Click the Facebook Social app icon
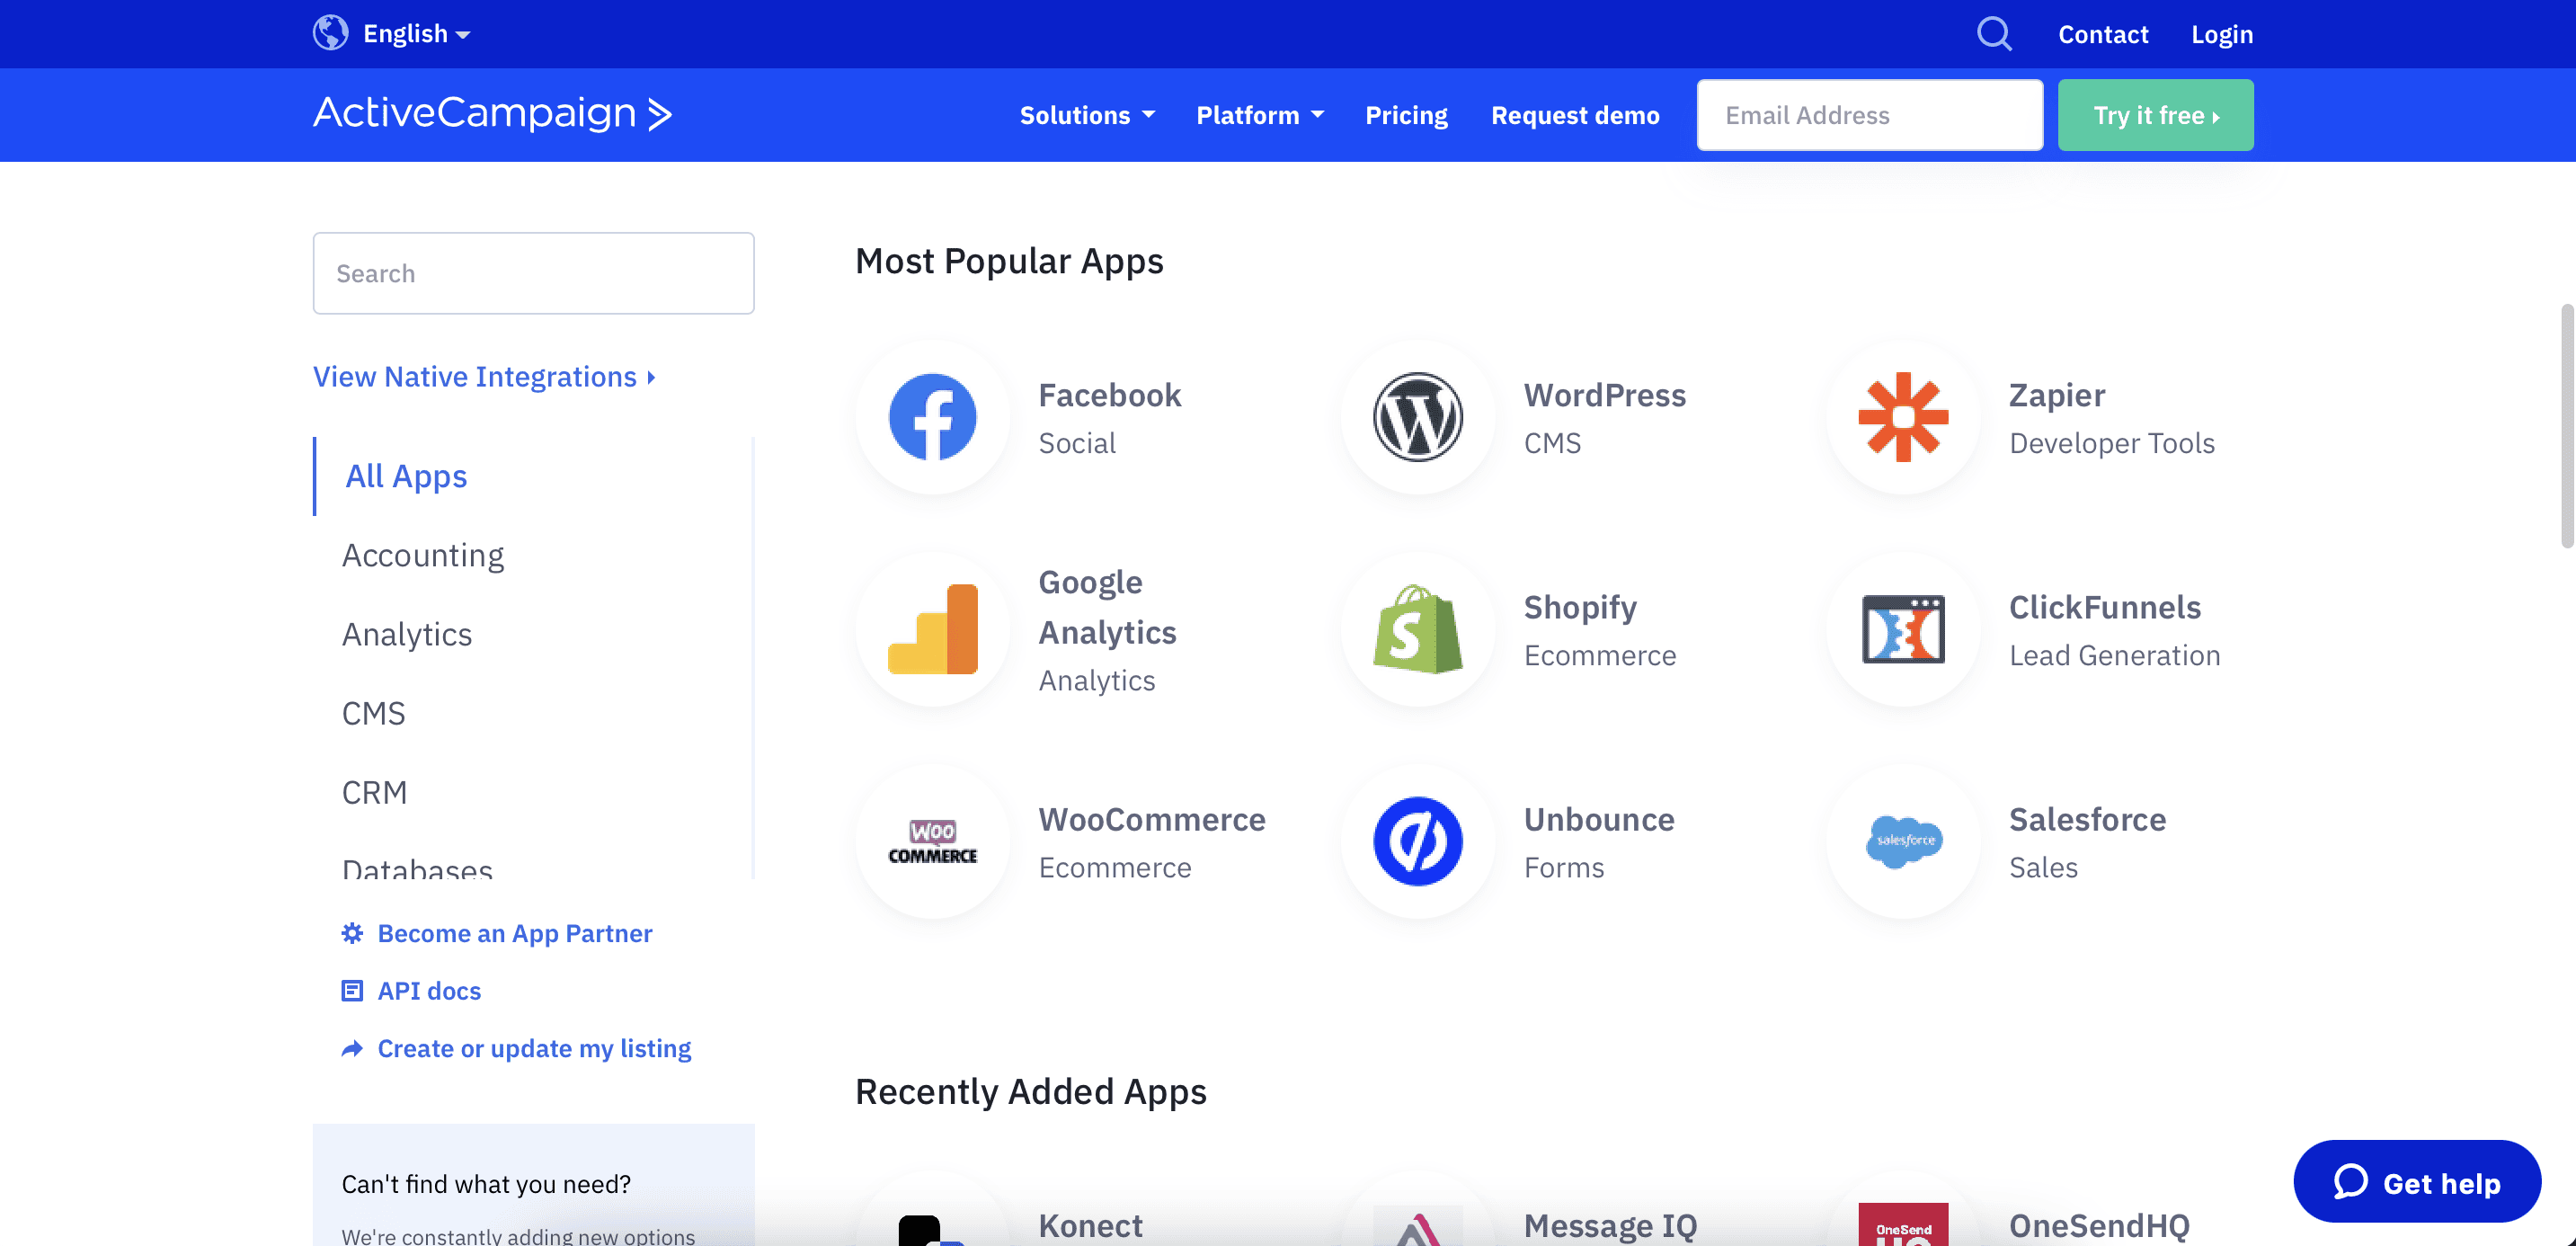Viewport: 2576px width, 1246px height. click(931, 416)
